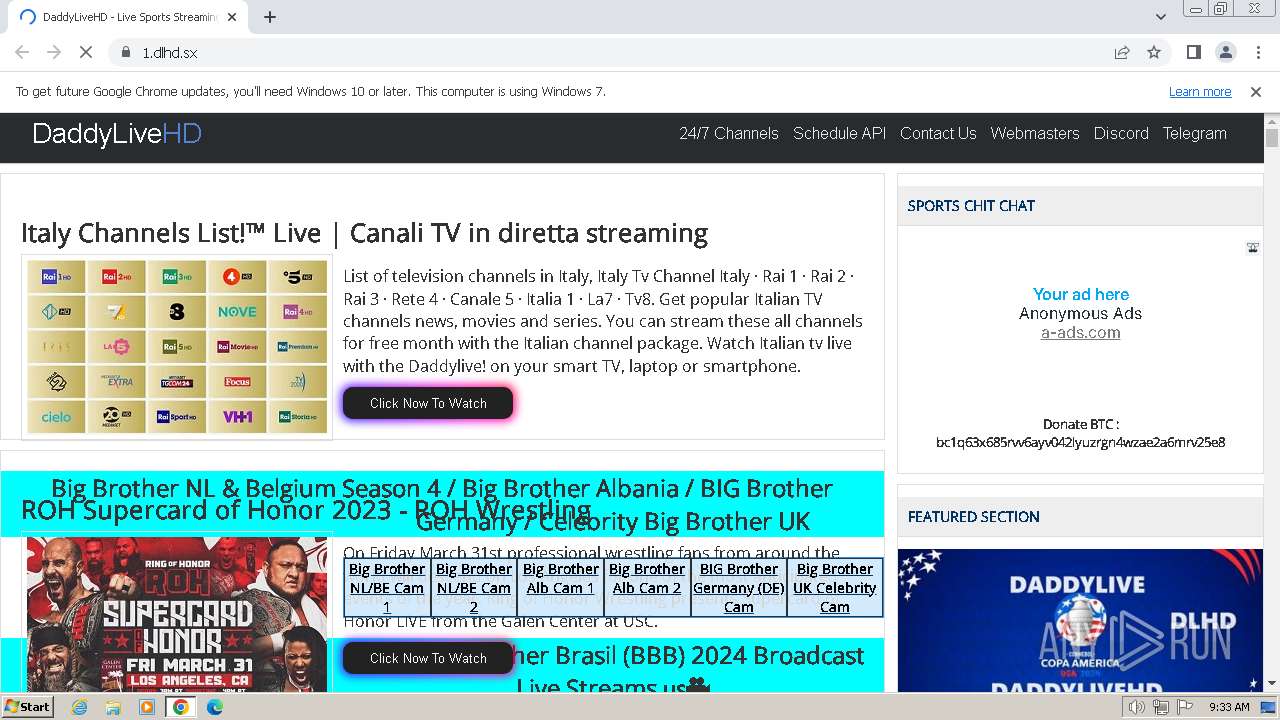Open 24/7 Channels menu item
This screenshot has width=1280, height=720.
click(729, 133)
